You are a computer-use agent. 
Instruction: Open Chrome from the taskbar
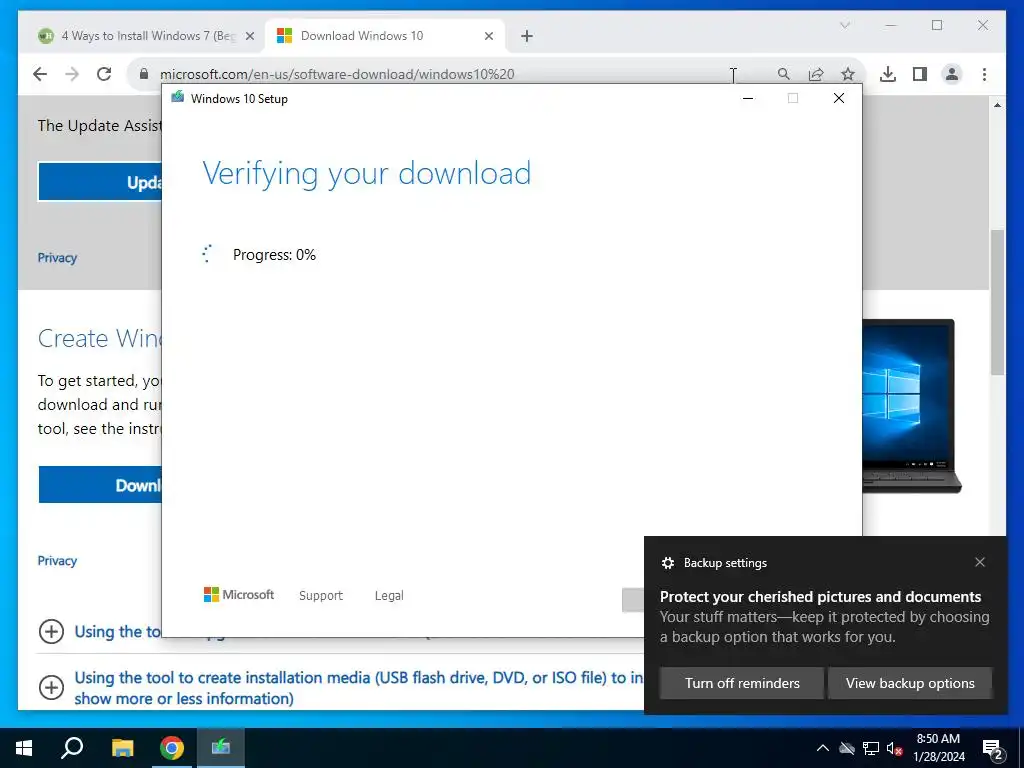pos(172,748)
